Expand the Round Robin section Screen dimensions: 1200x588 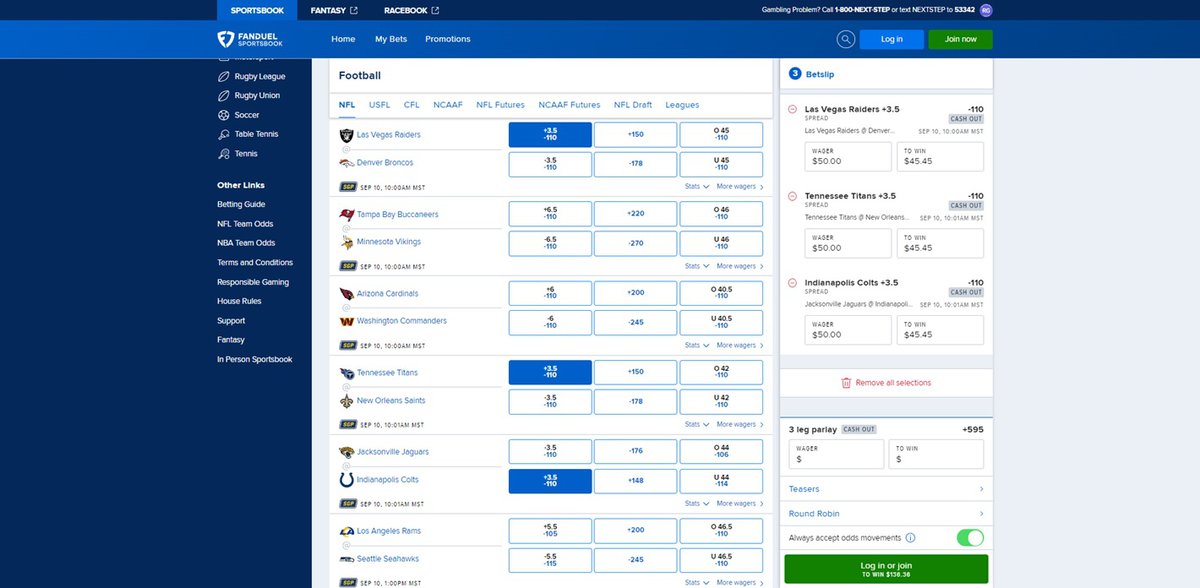(885, 513)
